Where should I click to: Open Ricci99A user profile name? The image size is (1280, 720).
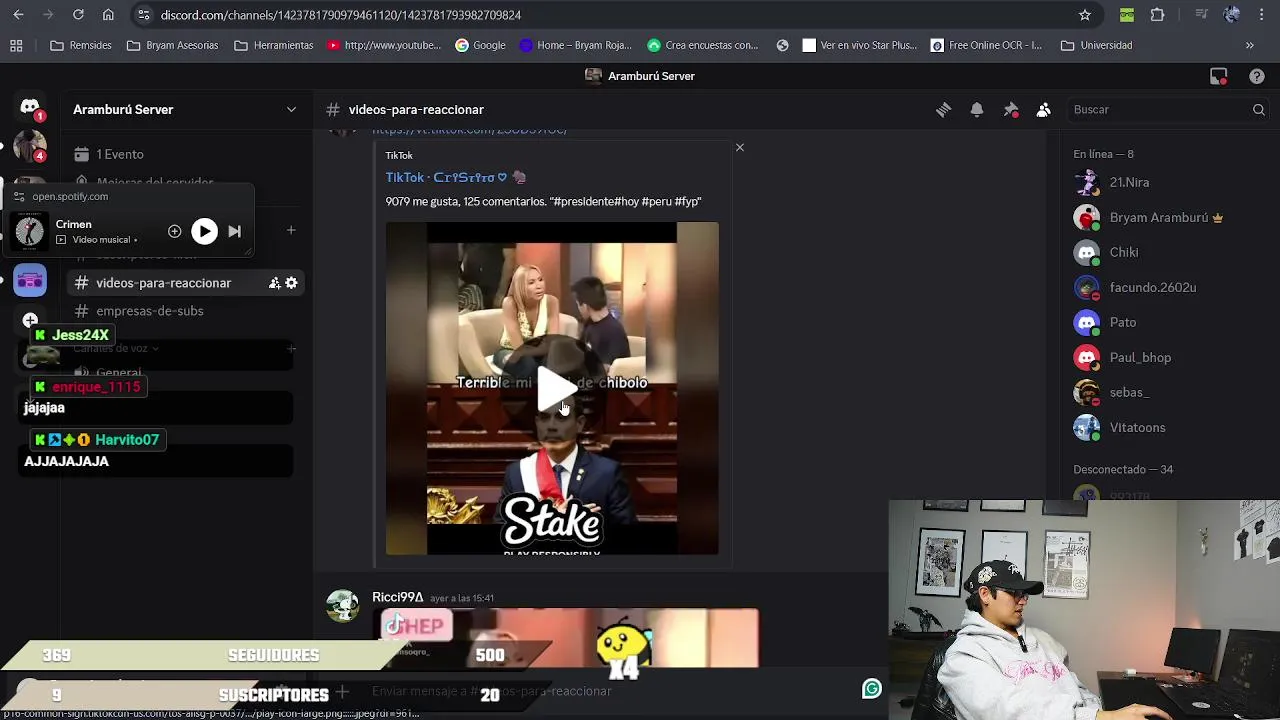click(398, 597)
